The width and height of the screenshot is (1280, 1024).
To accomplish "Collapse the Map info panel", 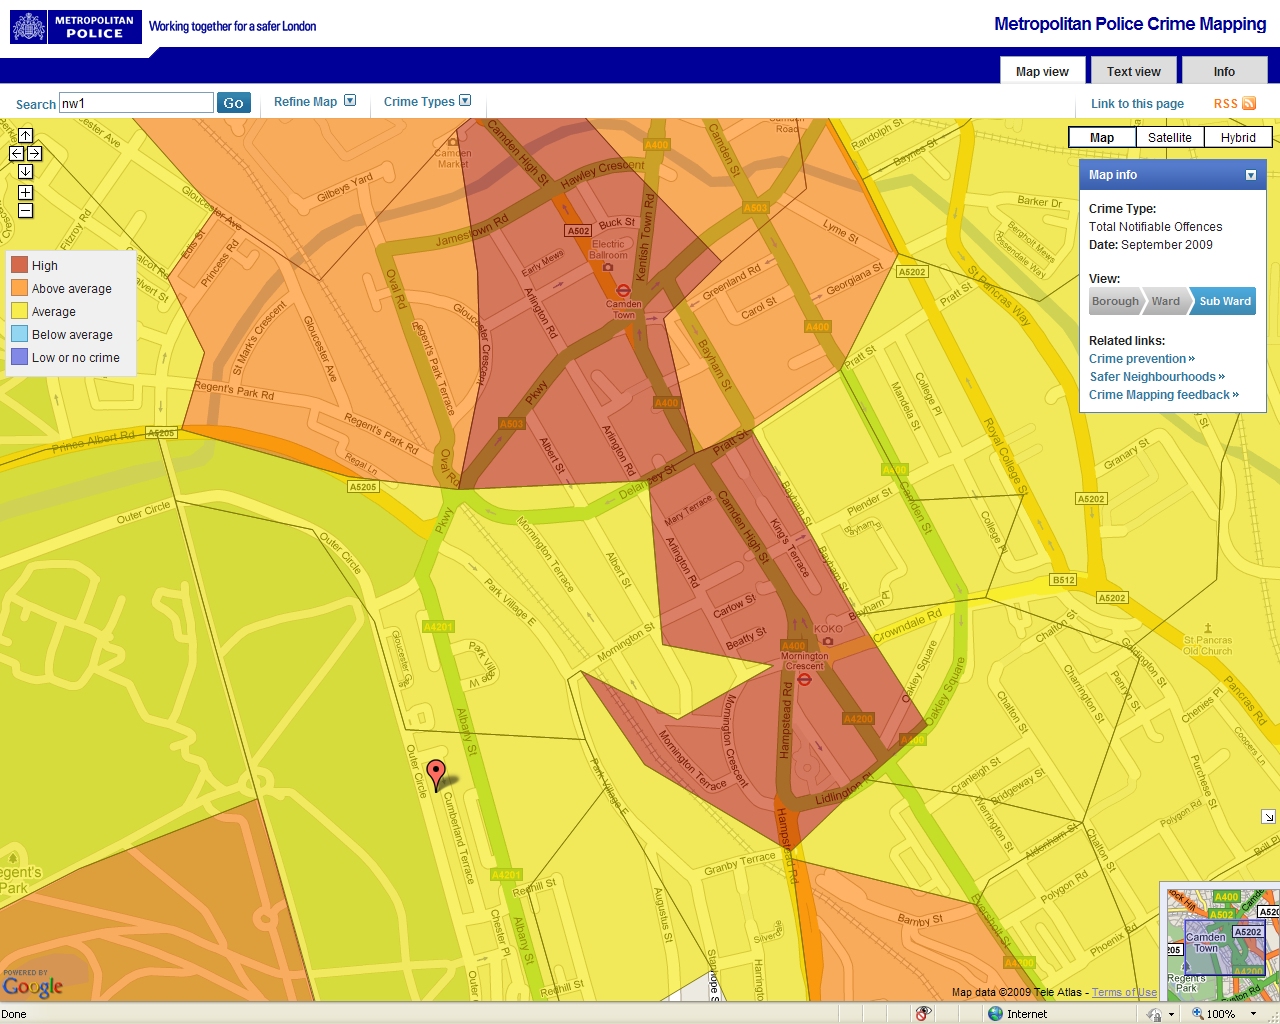I will click(1250, 175).
